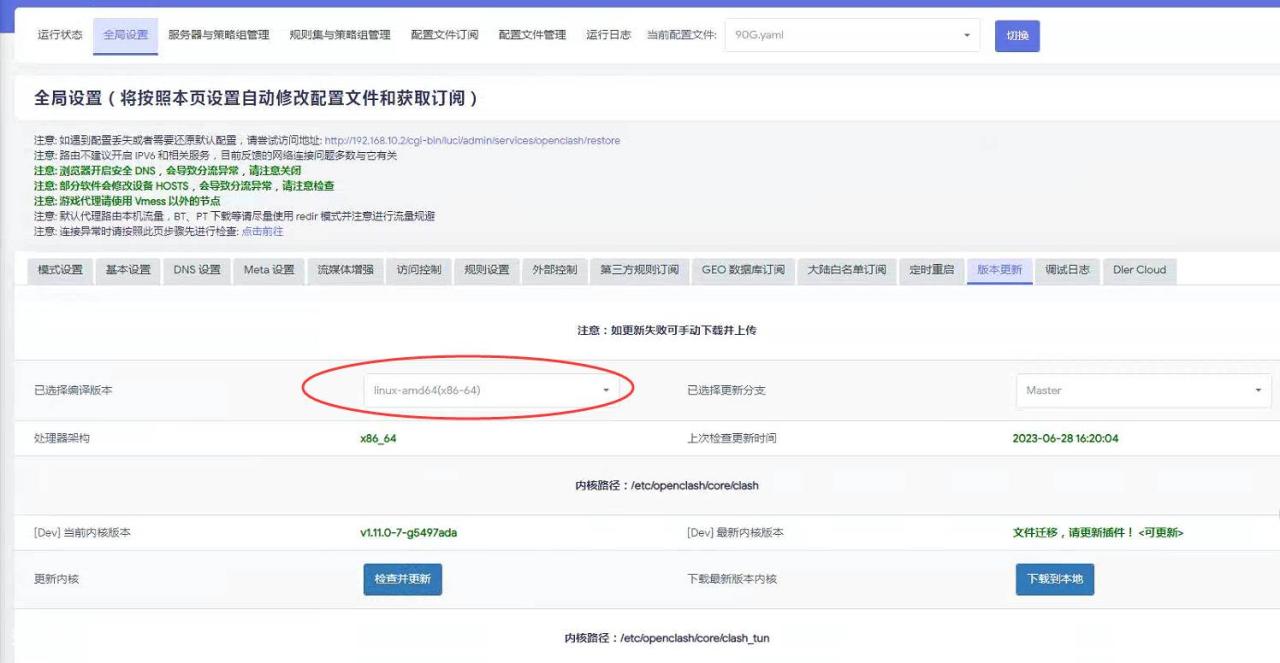Select the 定时重启 sub-tab

pos(931,270)
